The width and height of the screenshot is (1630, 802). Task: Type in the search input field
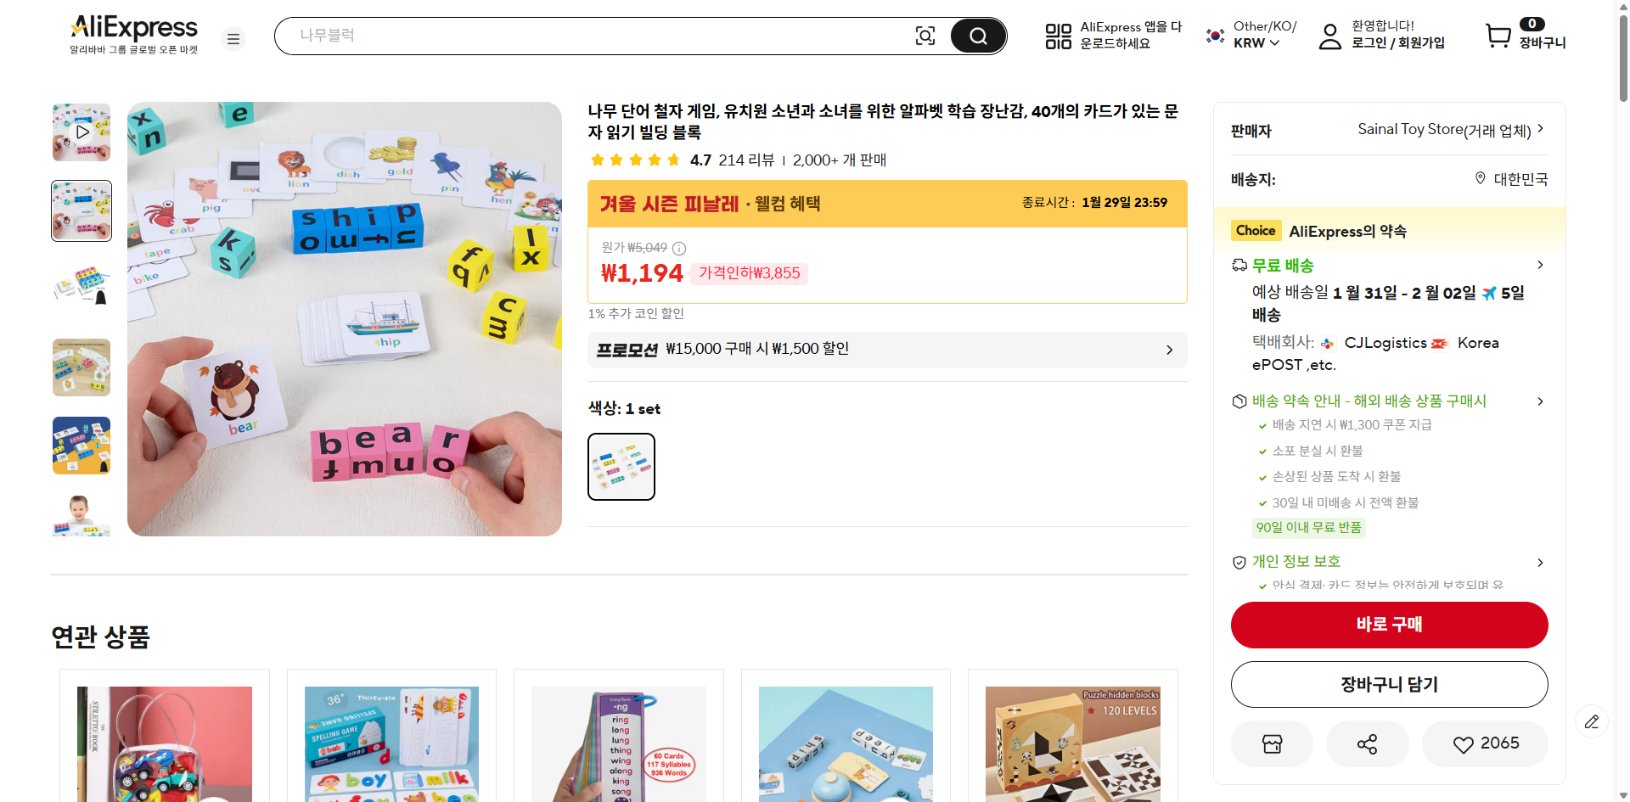[x=600, y=36]
